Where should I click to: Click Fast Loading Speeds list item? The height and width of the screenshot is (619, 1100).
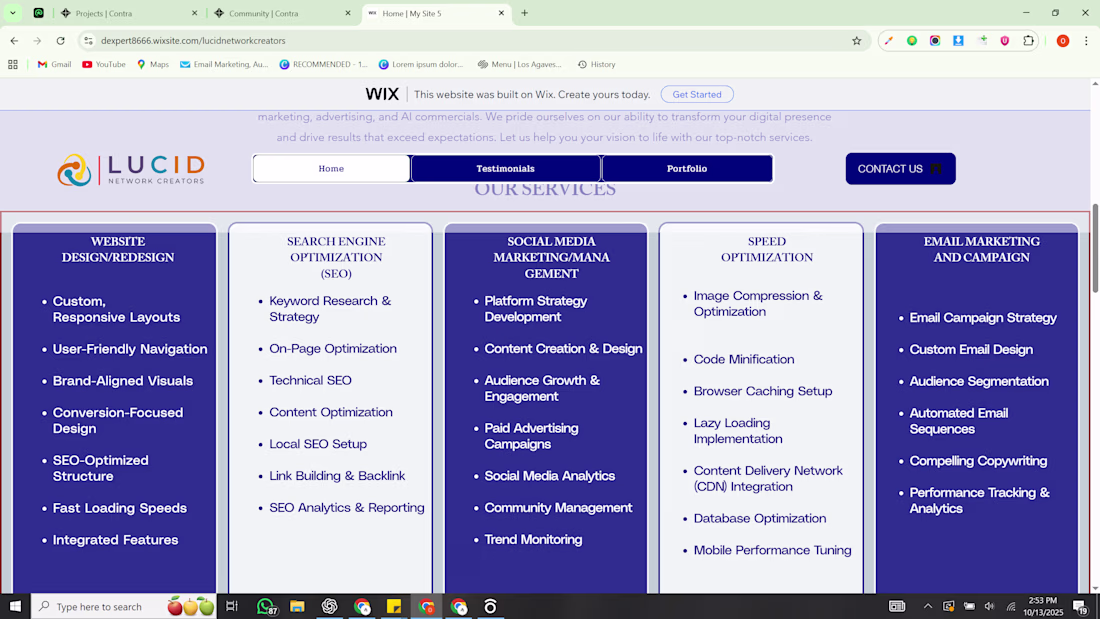click(119, 508)
